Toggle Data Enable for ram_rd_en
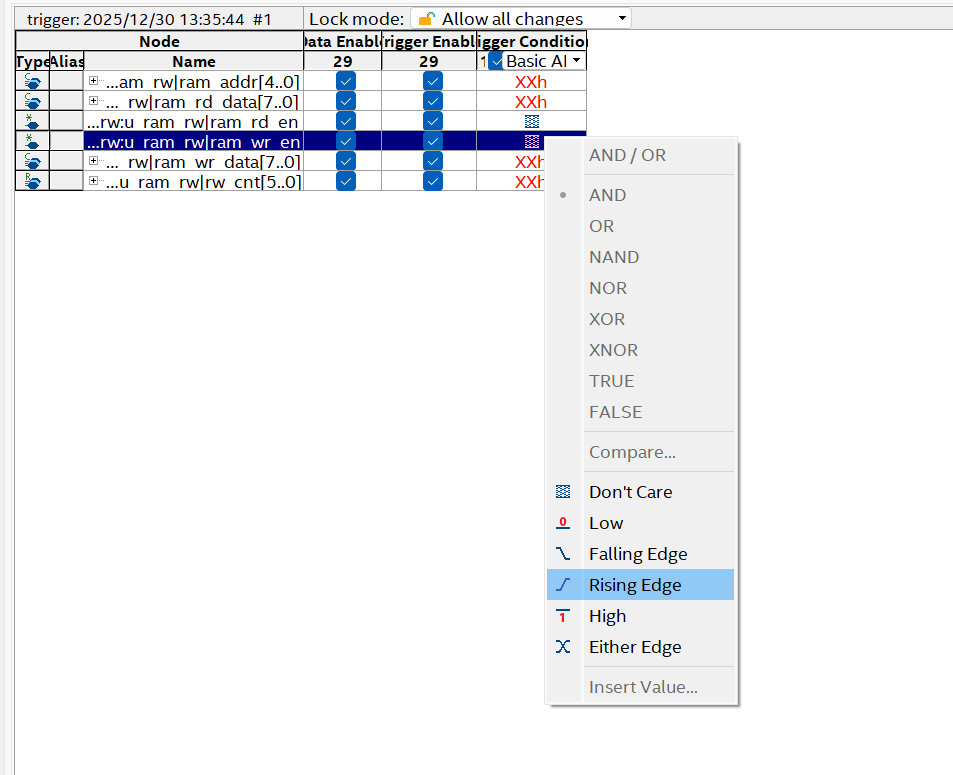The image size is (953, 775). [346, 122]
